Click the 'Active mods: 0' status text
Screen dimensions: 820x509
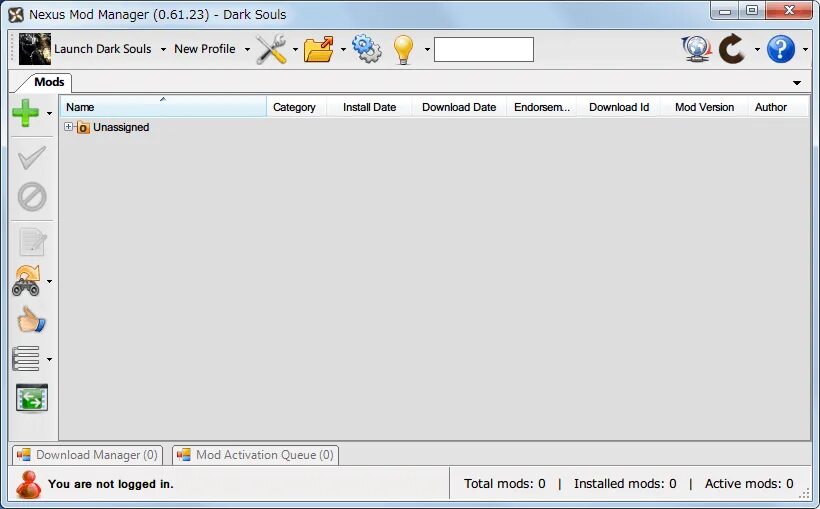tap(749, 484)
